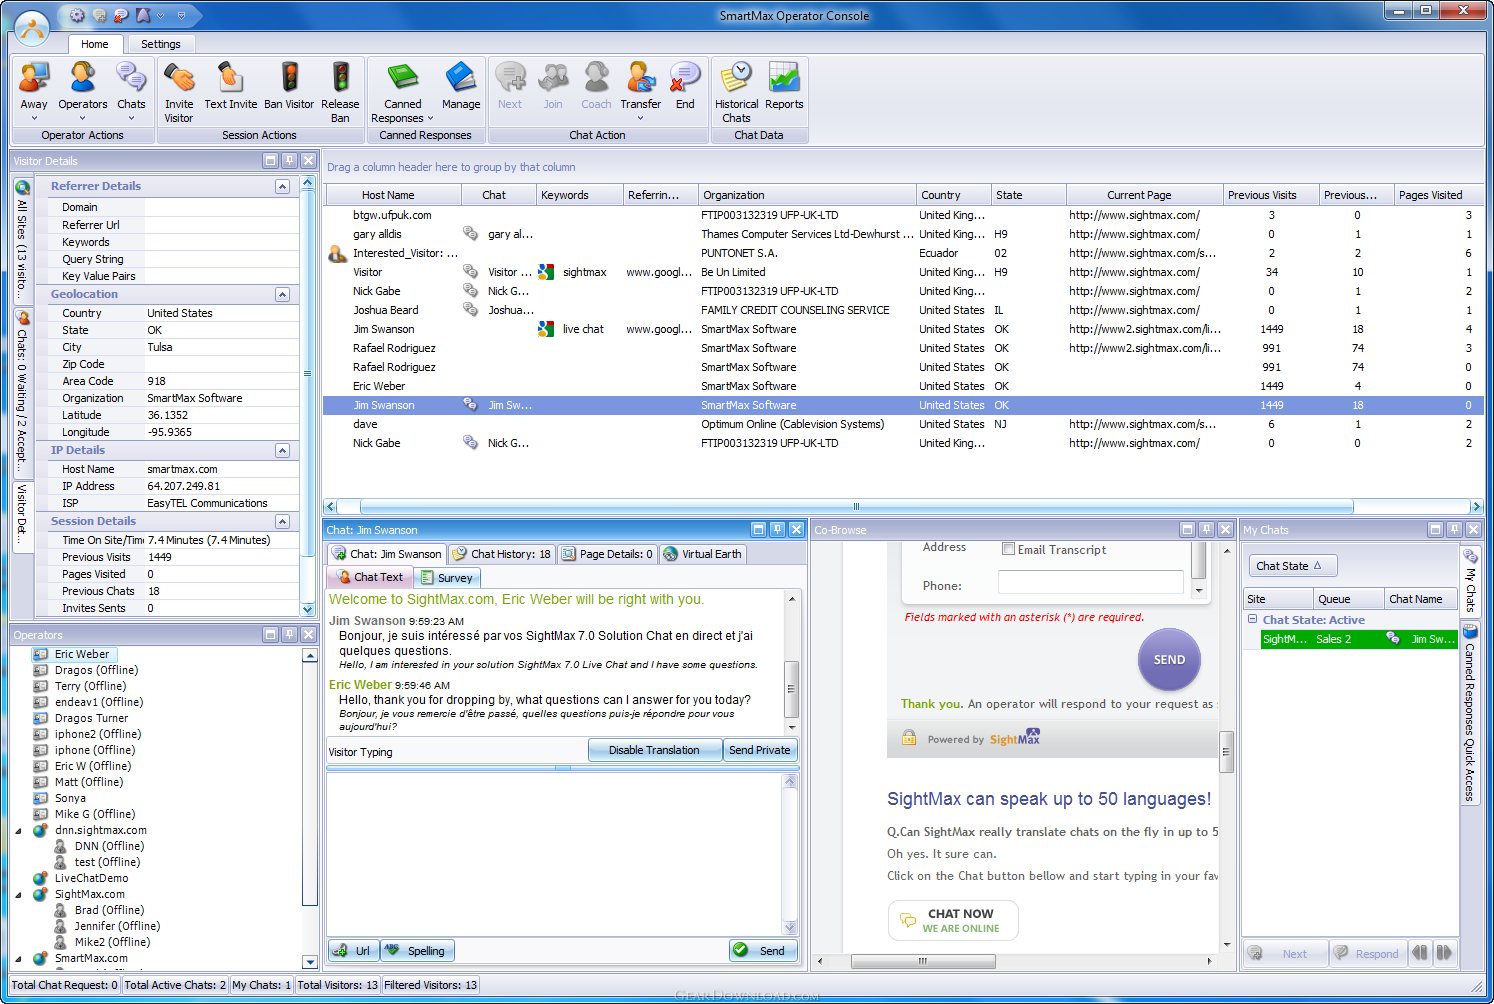Click the SmartMax application orb button
Screen dimensions: 1494x1004
click(x=32, y=28)
